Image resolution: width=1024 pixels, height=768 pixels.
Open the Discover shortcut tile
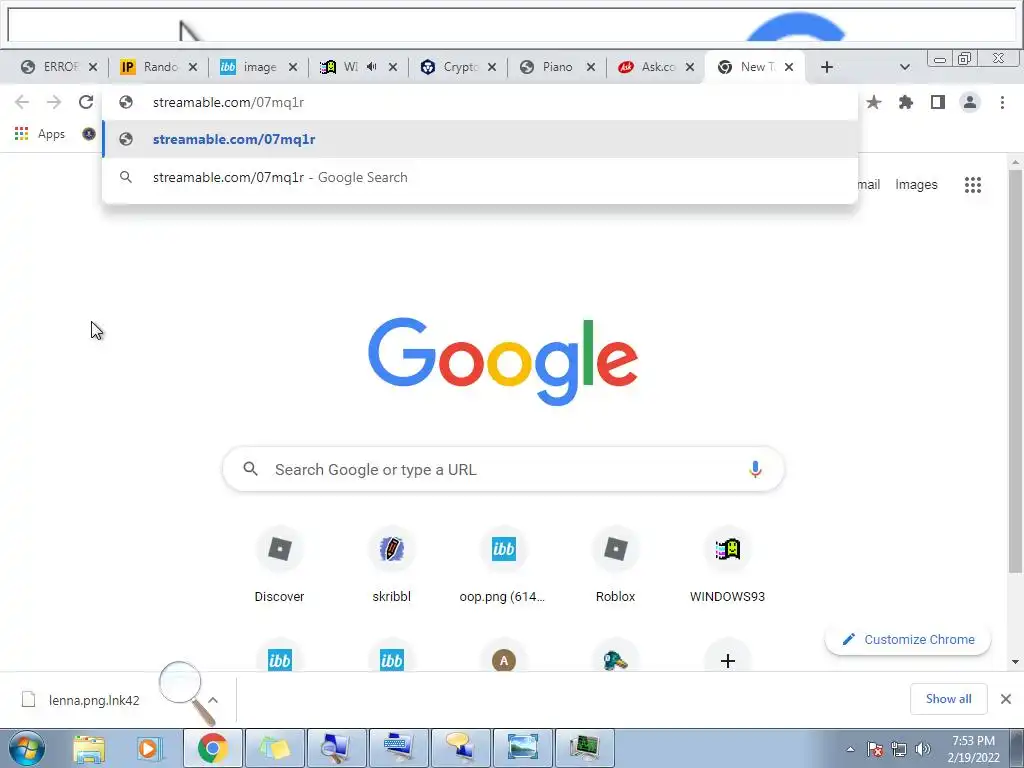click(280, 566)
